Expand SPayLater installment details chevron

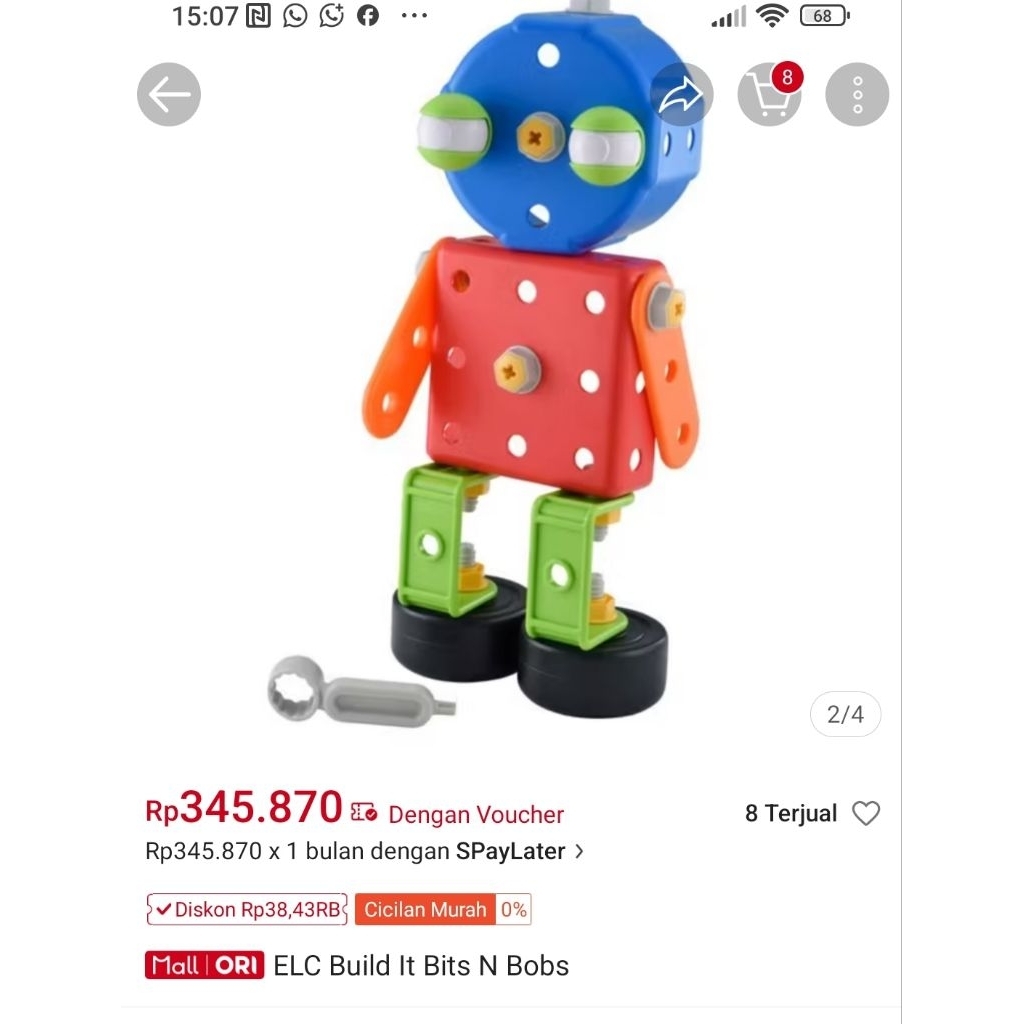579,851
